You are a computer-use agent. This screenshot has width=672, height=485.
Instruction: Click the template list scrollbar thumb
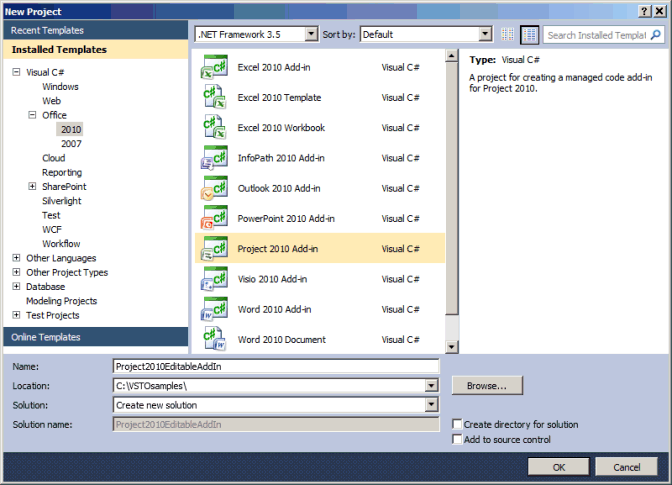[x=451, y=189]
